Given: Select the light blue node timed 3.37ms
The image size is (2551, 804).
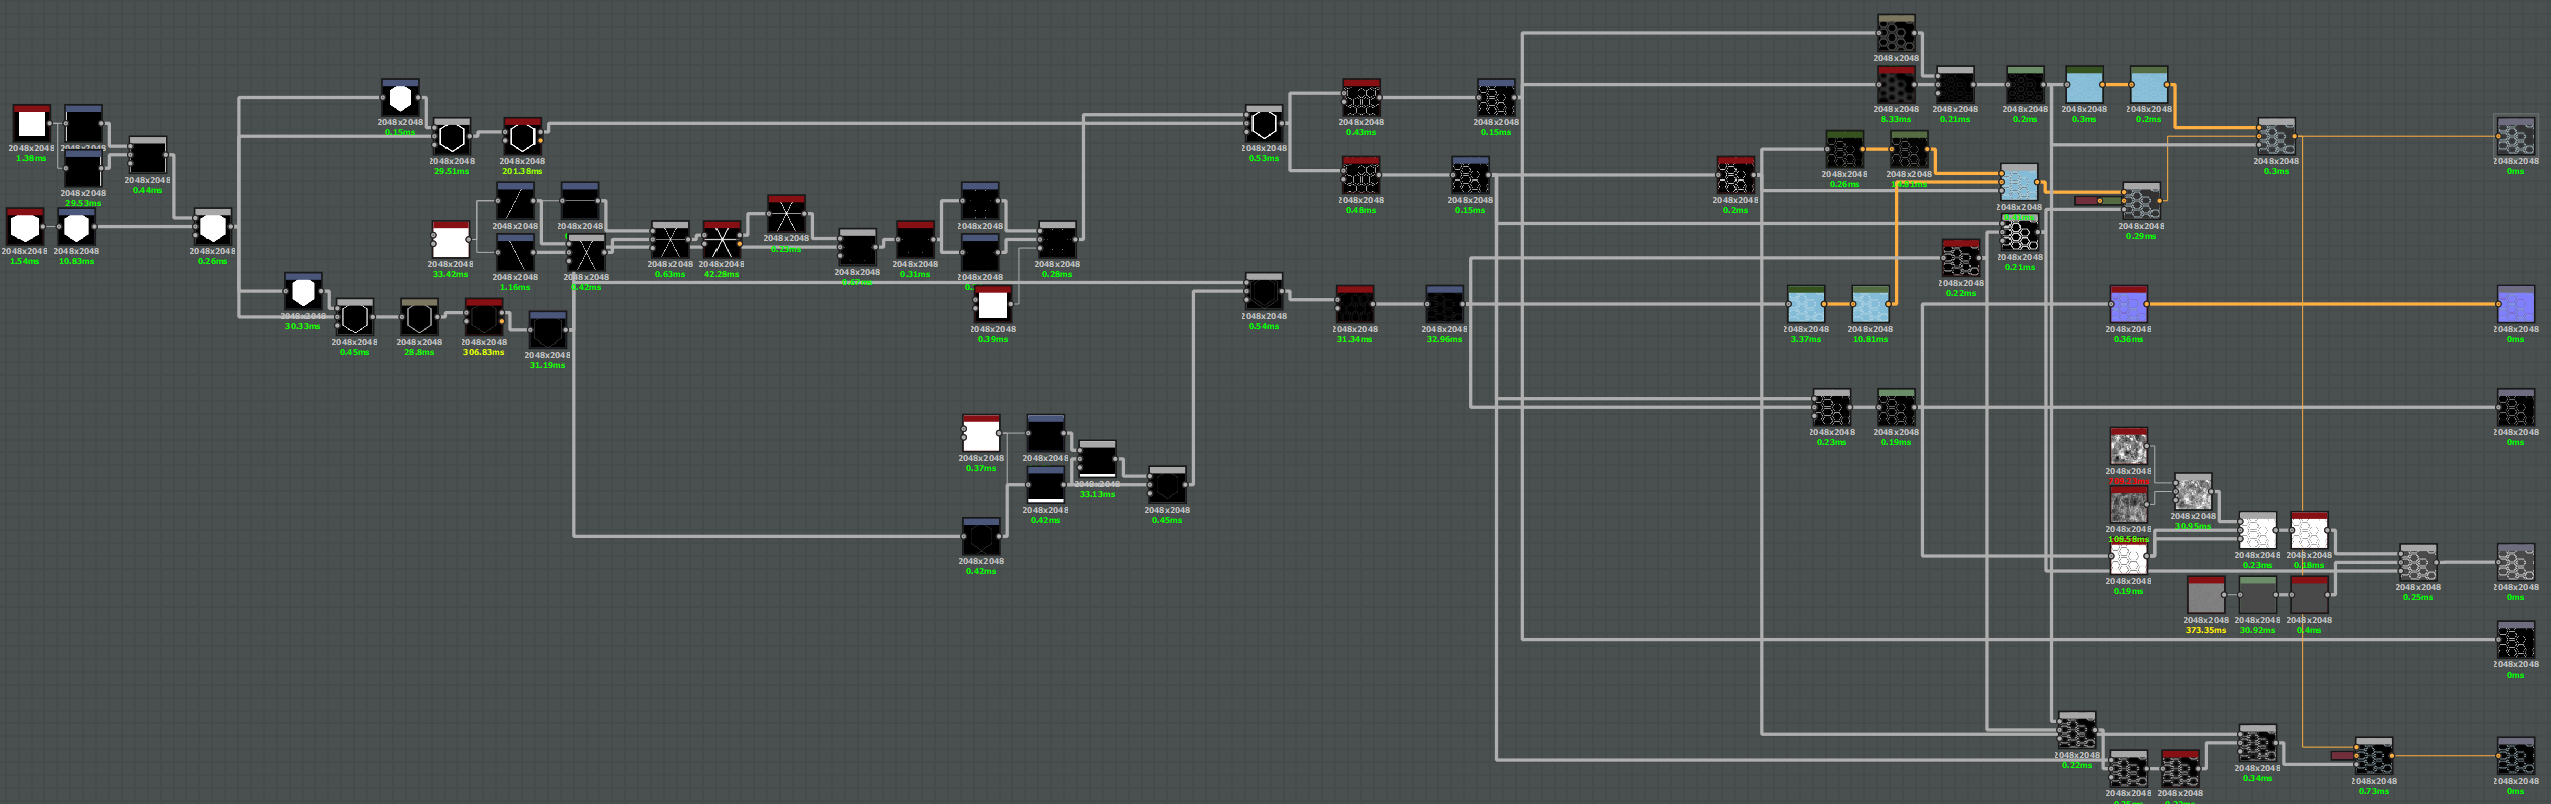Looking at the screenshot, I should (x=1806, y=305).
